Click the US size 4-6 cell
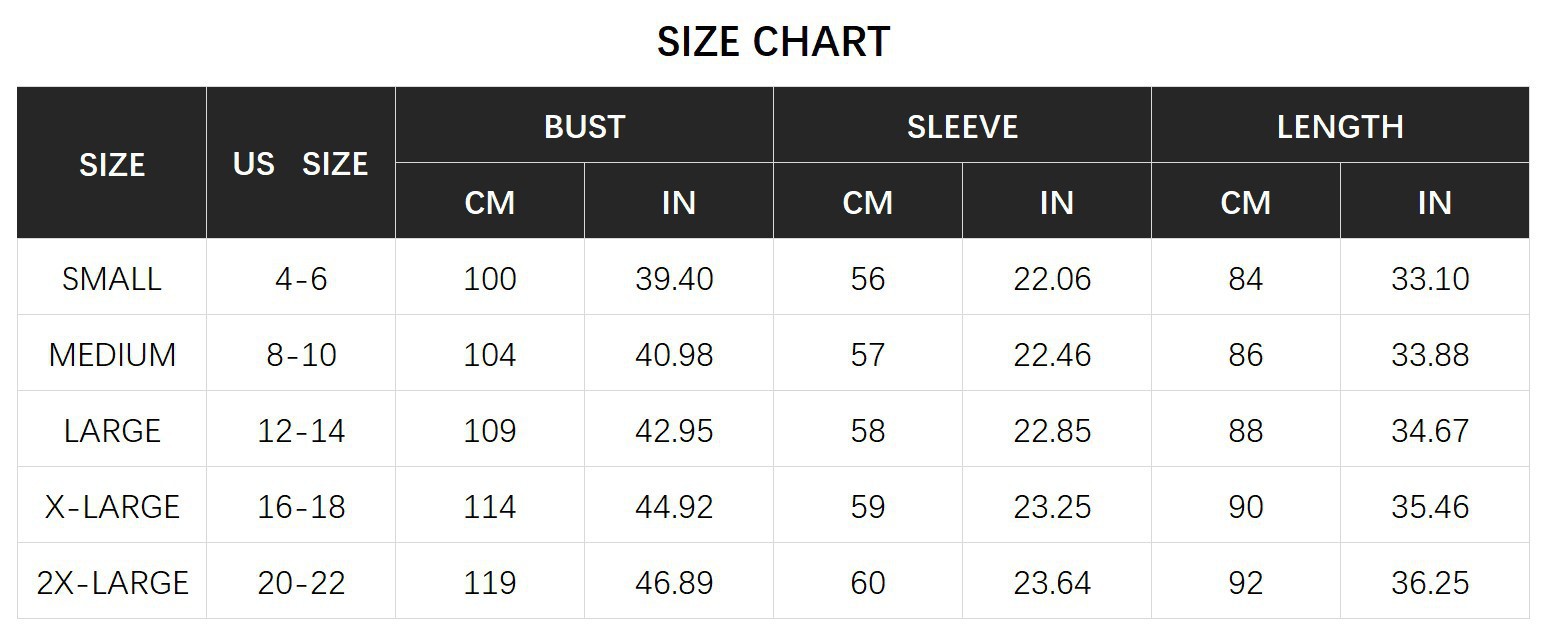 click(x=300, y=279)
